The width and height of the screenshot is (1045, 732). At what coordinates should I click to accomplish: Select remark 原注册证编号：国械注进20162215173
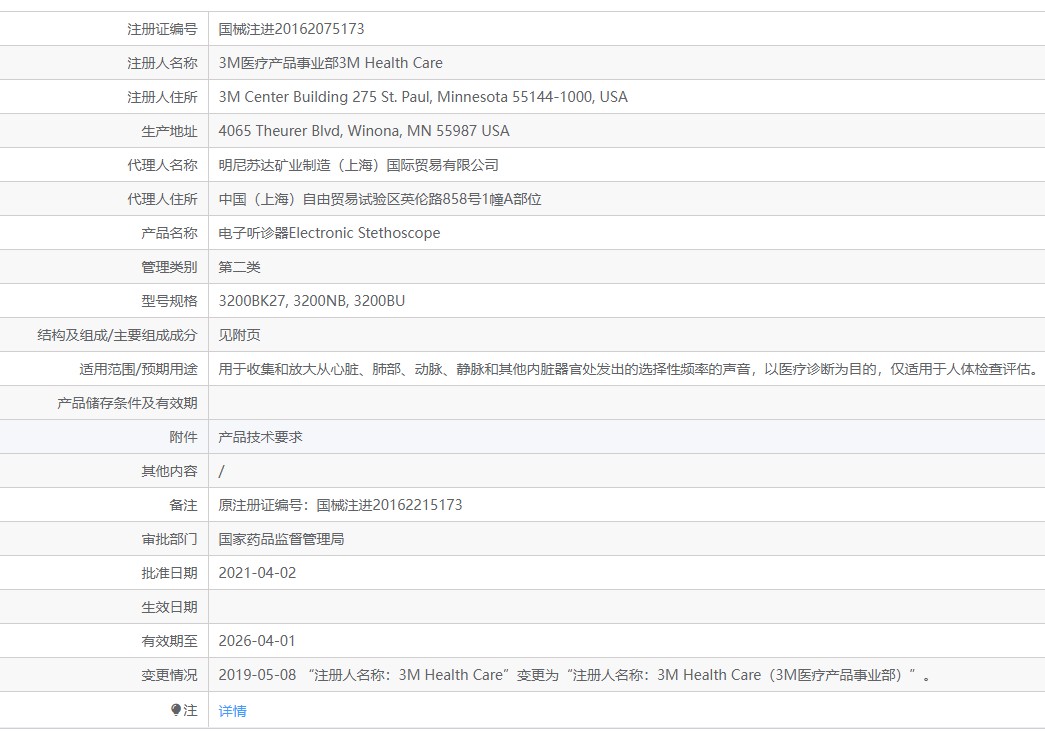tap(341, 505)
